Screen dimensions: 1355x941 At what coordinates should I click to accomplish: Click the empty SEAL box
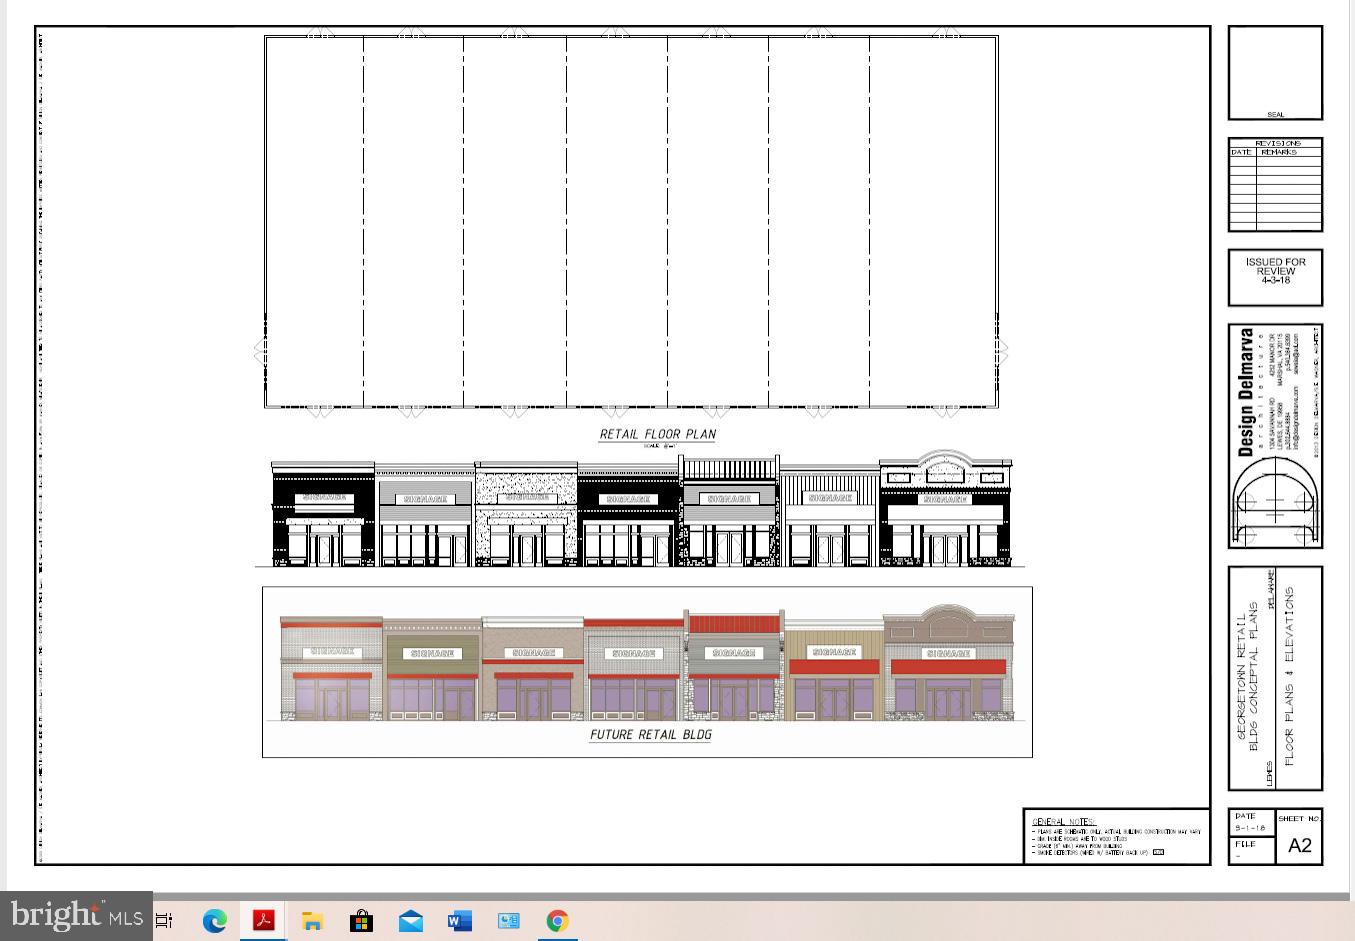(1275, 72)
